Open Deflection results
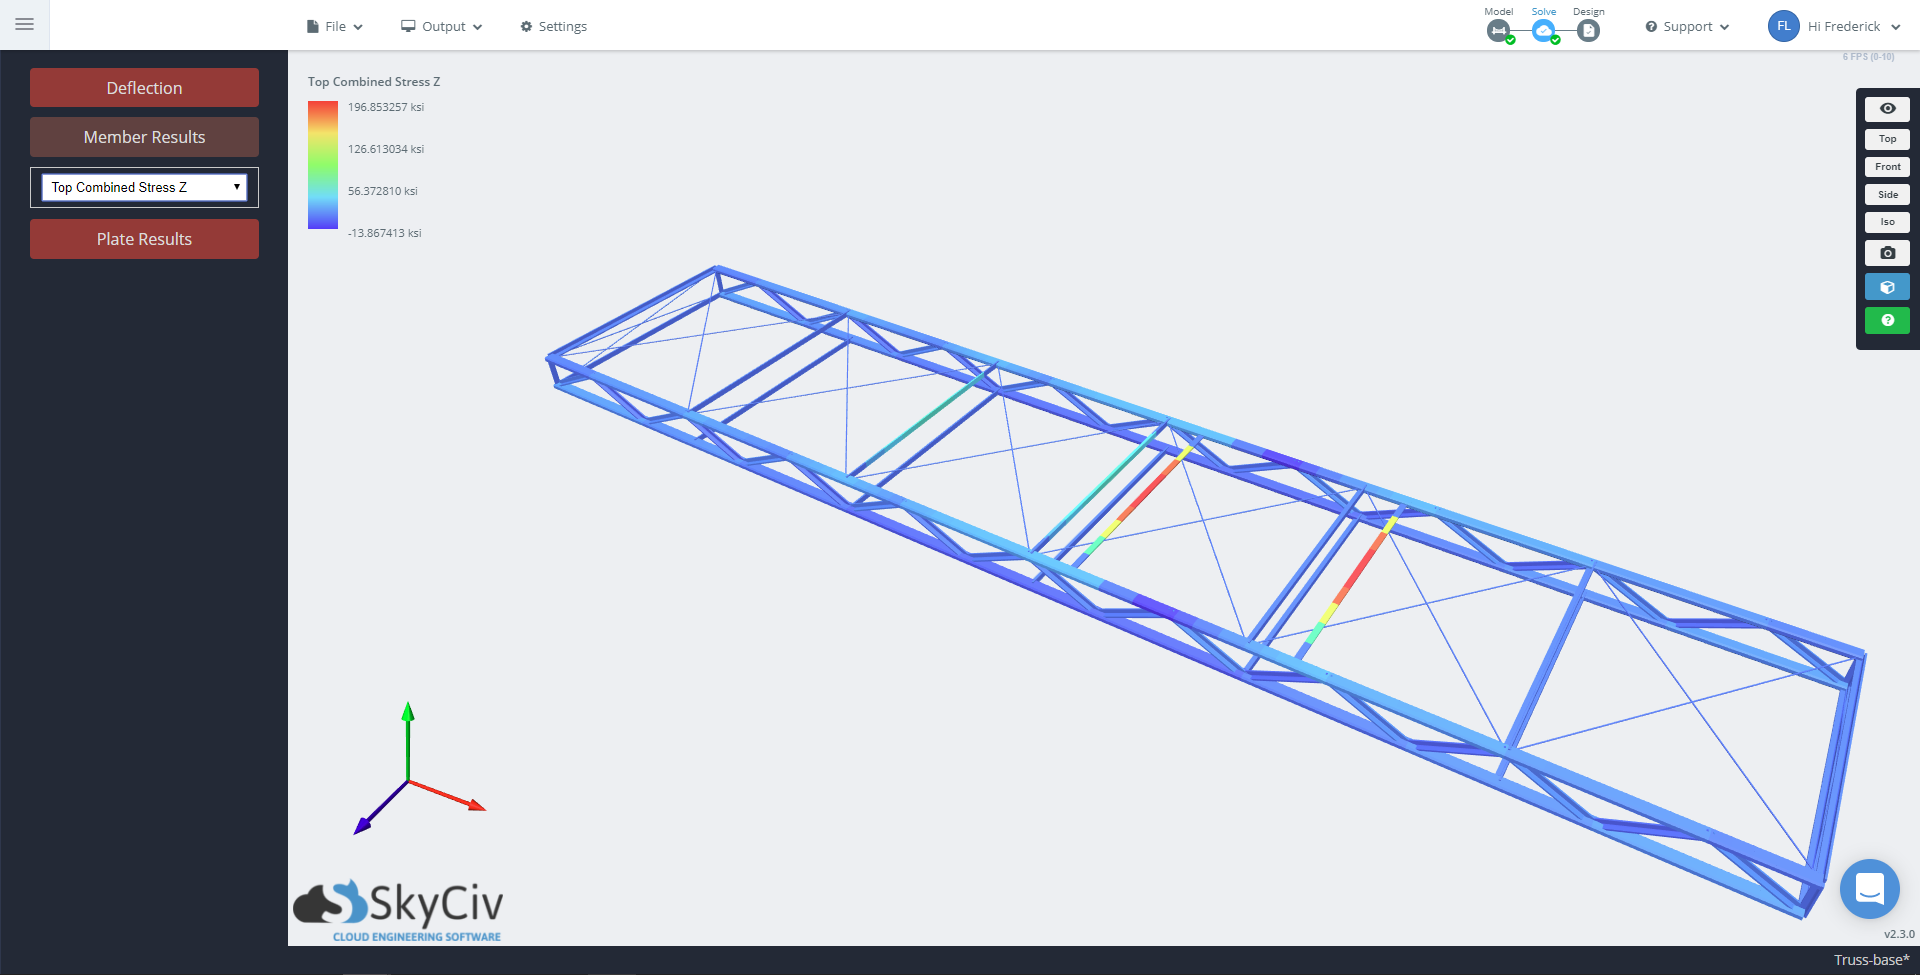Image resolution: width=1920 pixels, height=975 pixels. 143,87
